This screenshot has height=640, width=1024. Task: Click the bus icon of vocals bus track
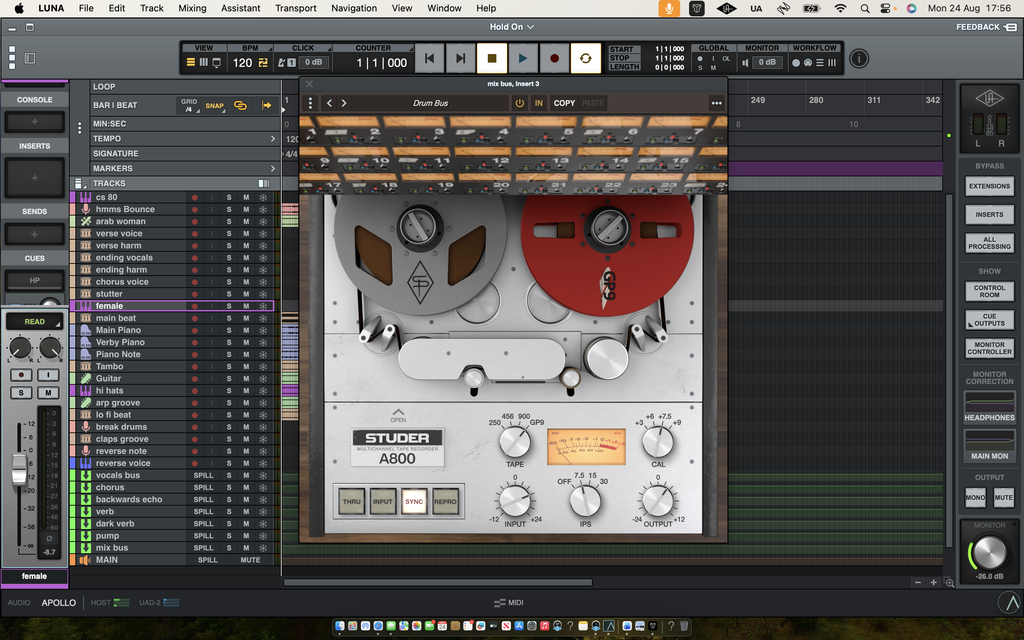(x=86, y=475)
